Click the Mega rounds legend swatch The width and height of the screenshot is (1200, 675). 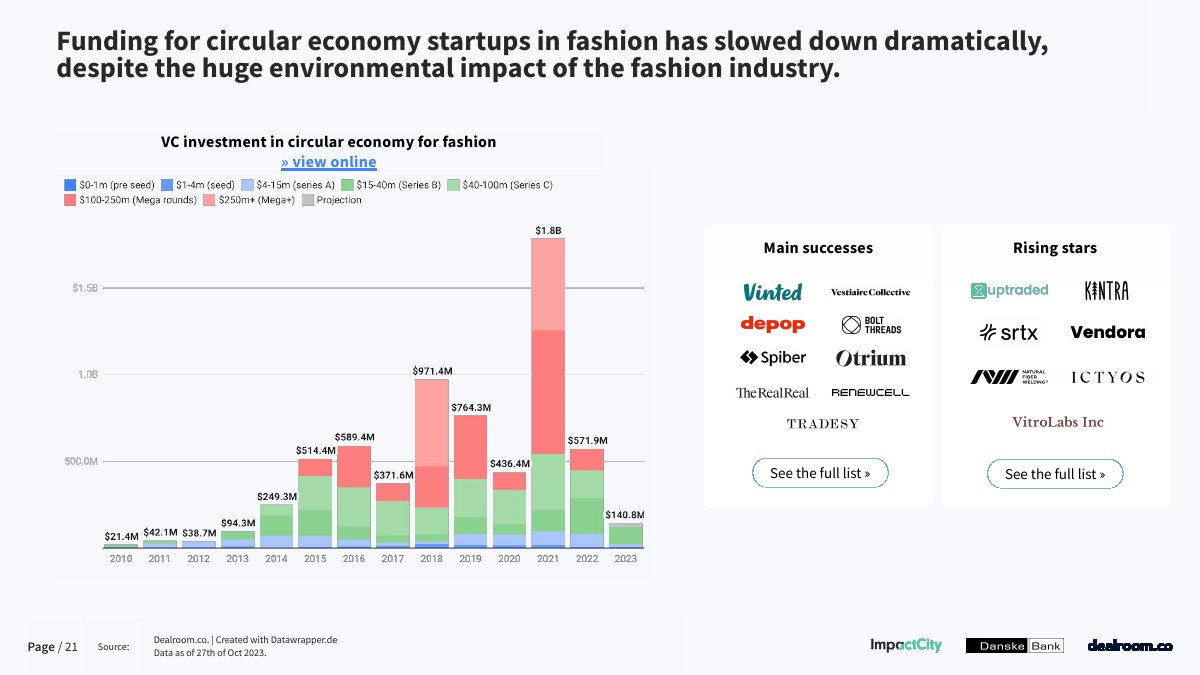(70, 200)
